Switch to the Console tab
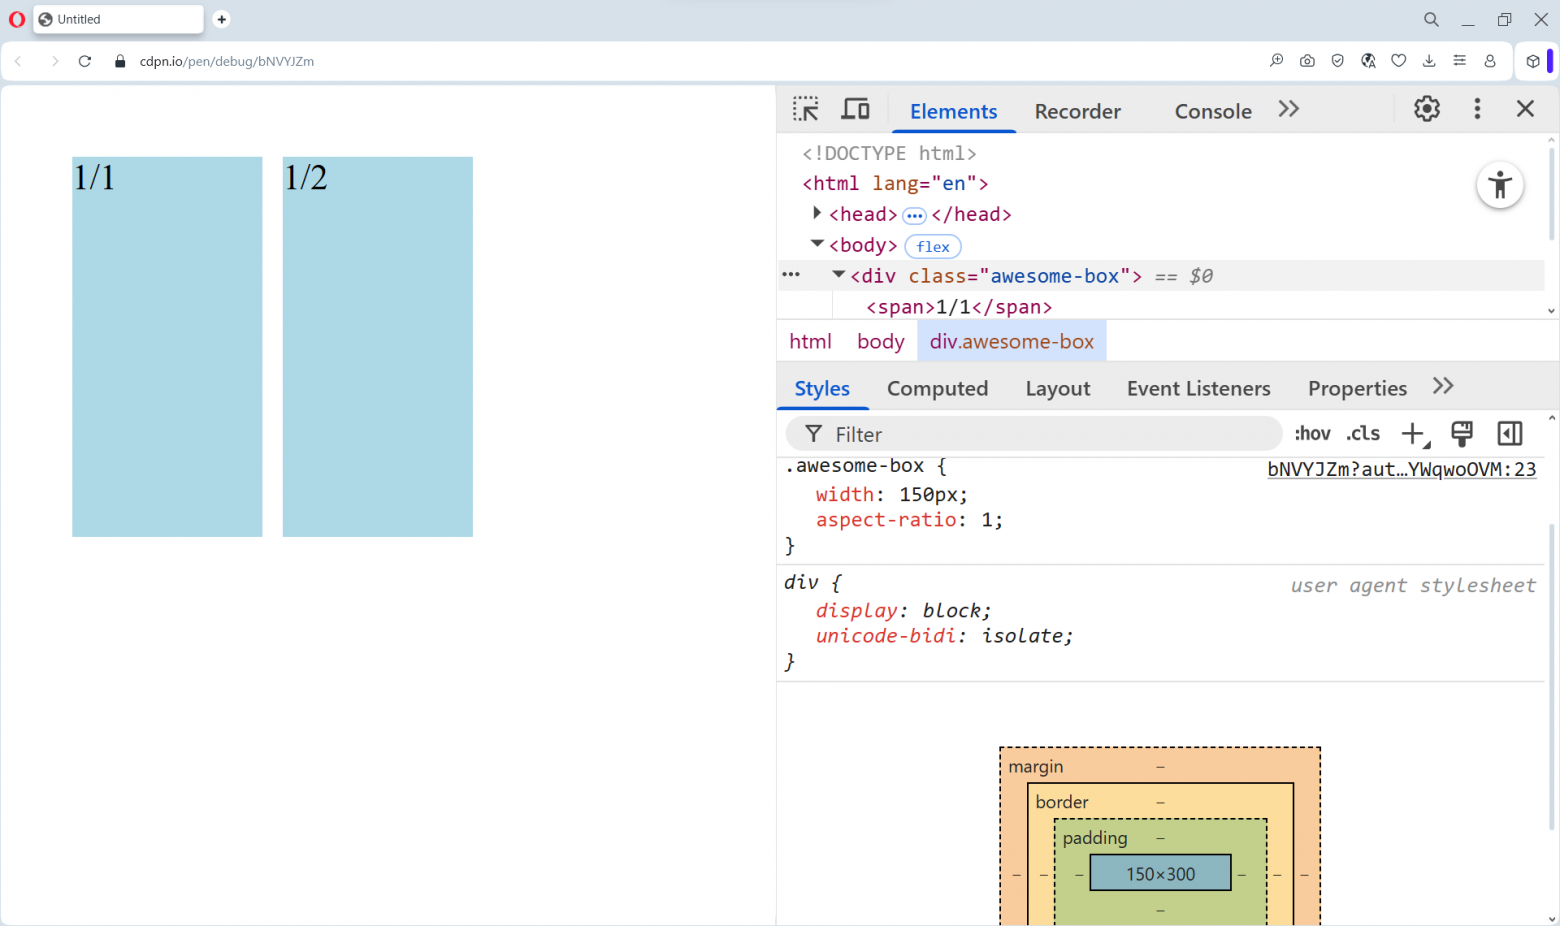 coord(1212,111)
